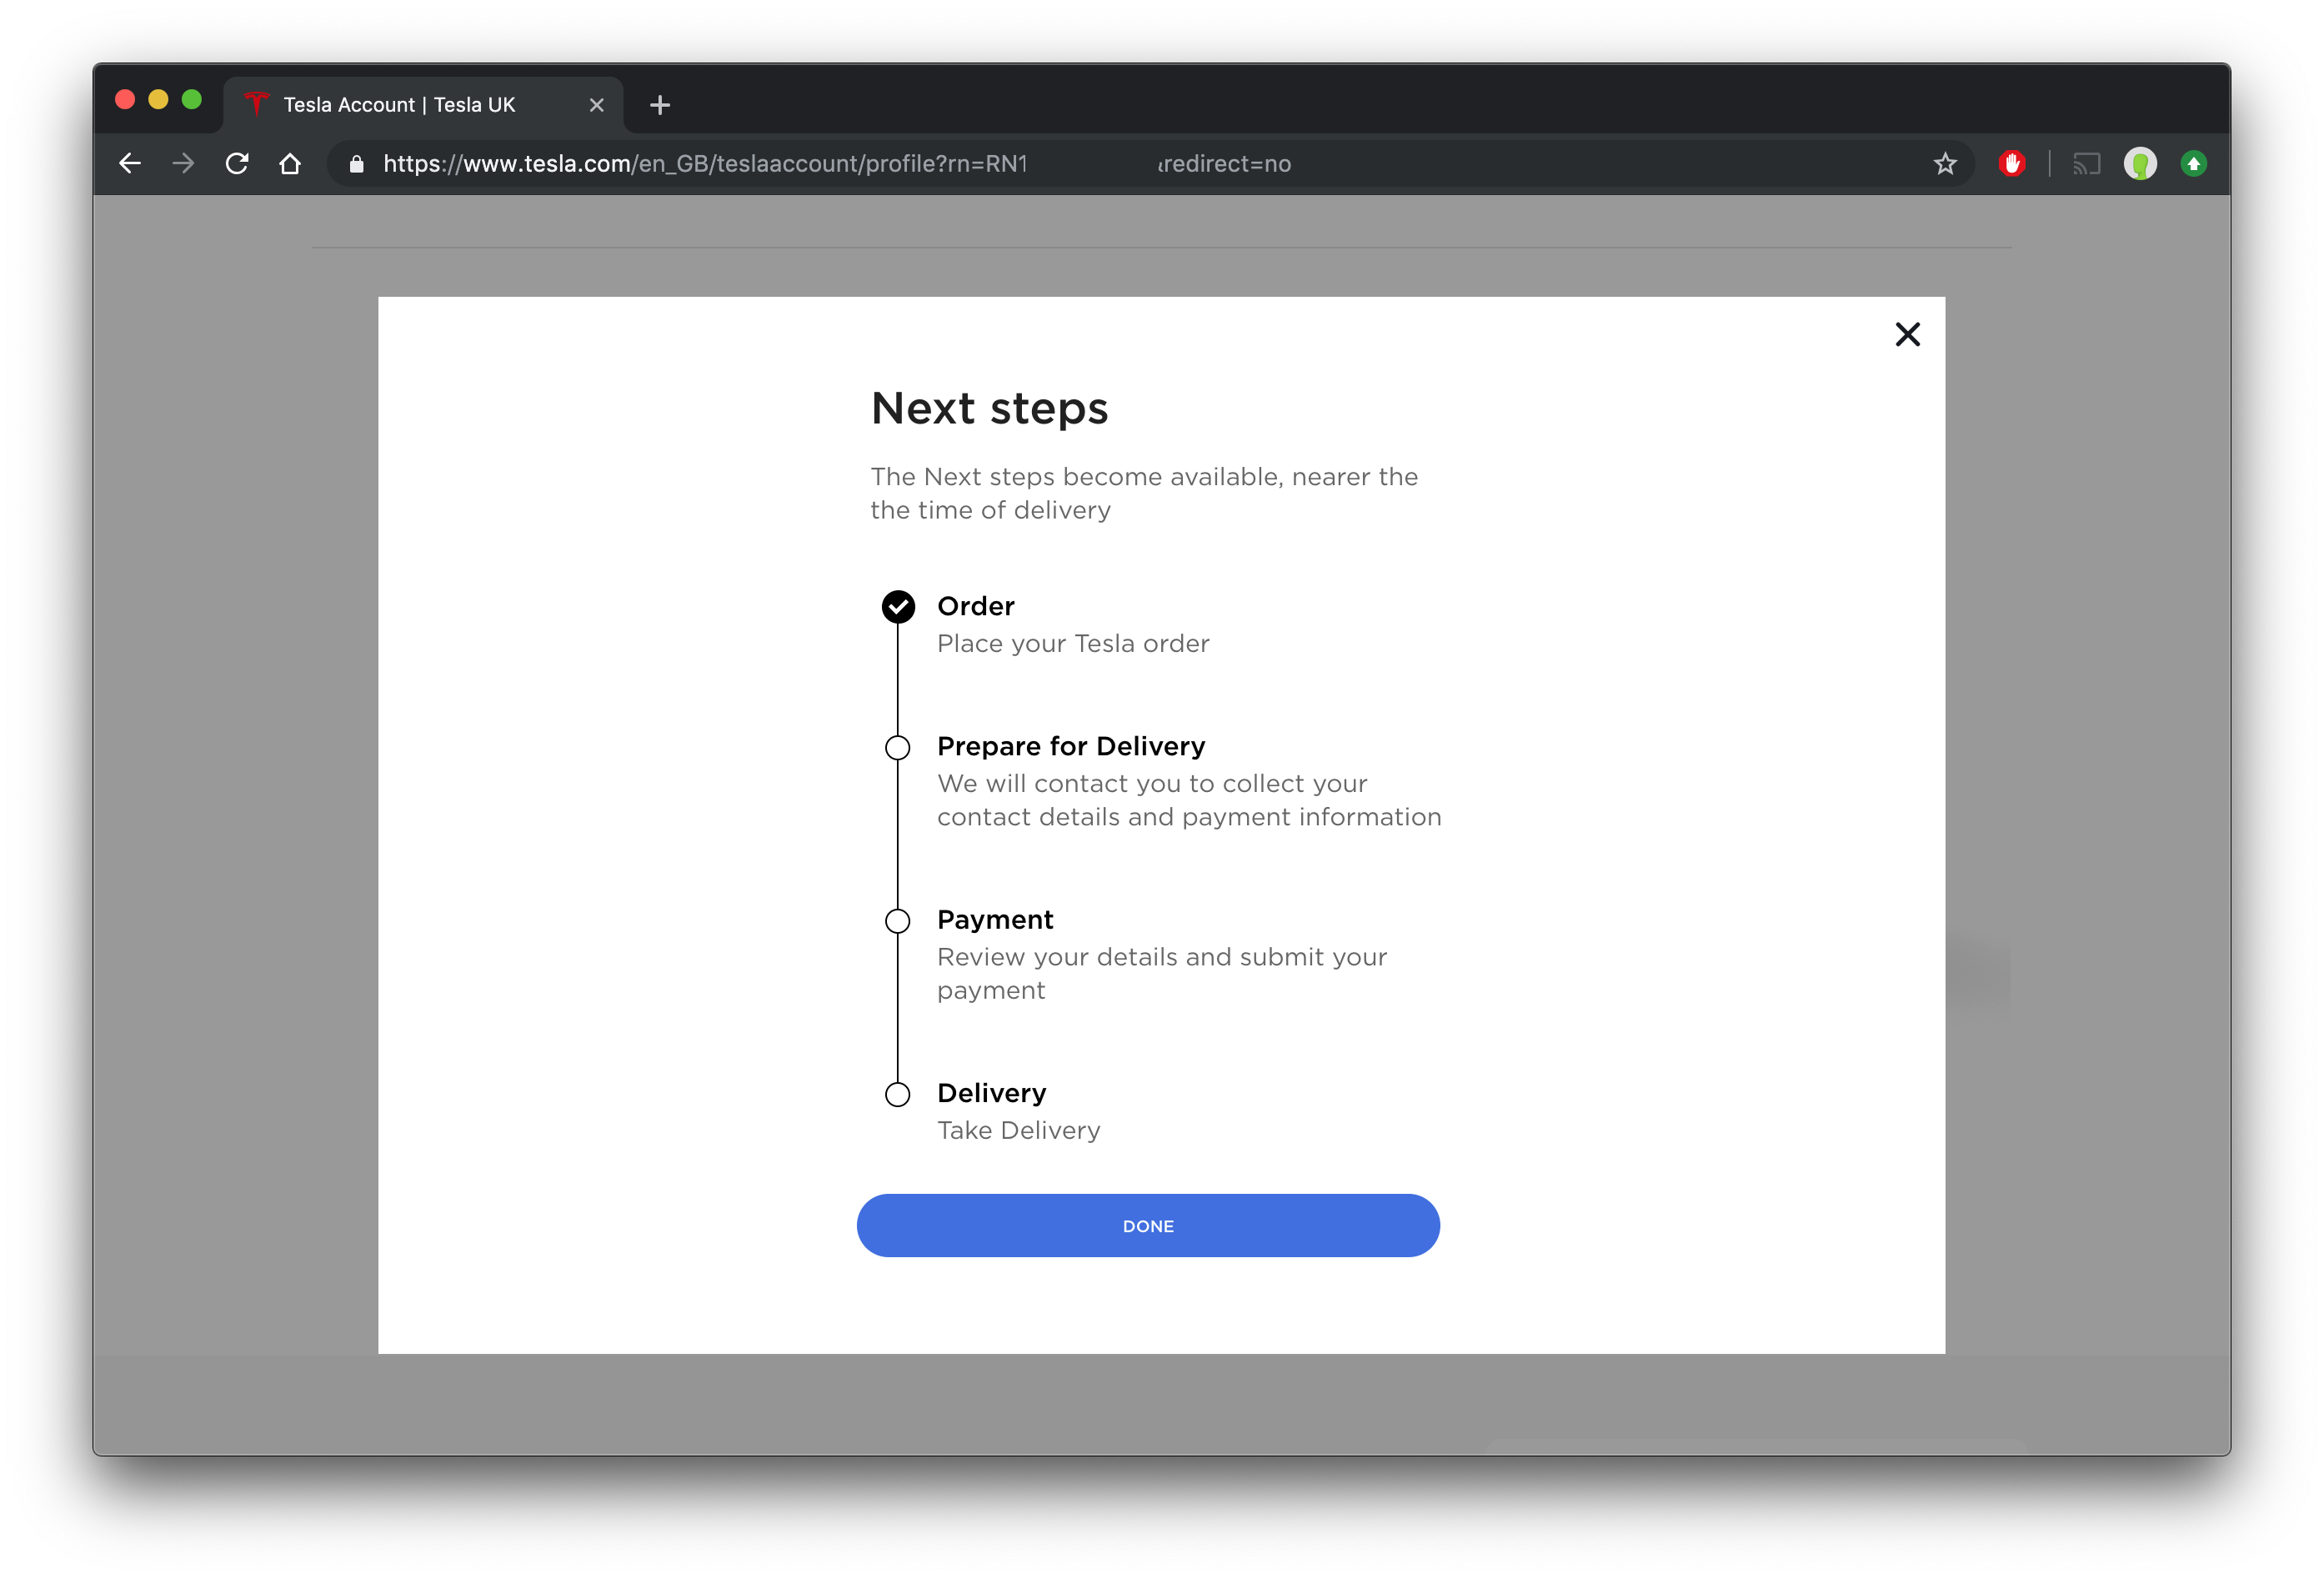Click the Tesla logo favicon on the tab
The width and height of the screenshot is (2324, 1579).
pos(257,104)
